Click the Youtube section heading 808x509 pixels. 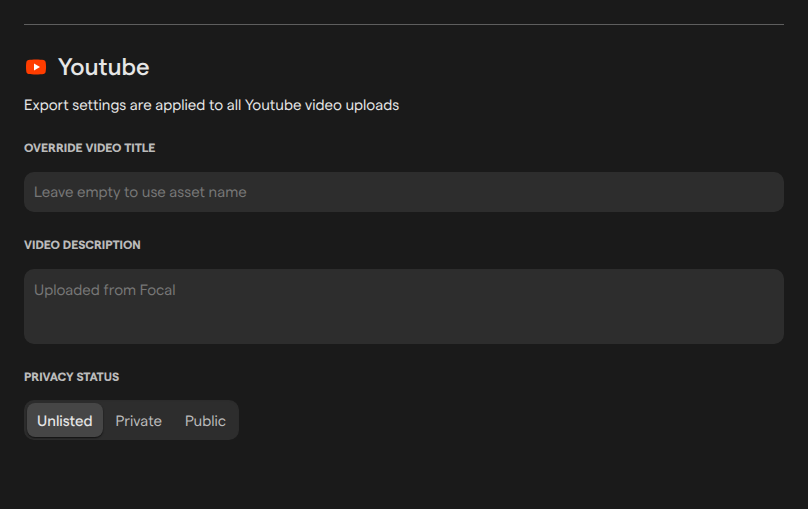104,67
